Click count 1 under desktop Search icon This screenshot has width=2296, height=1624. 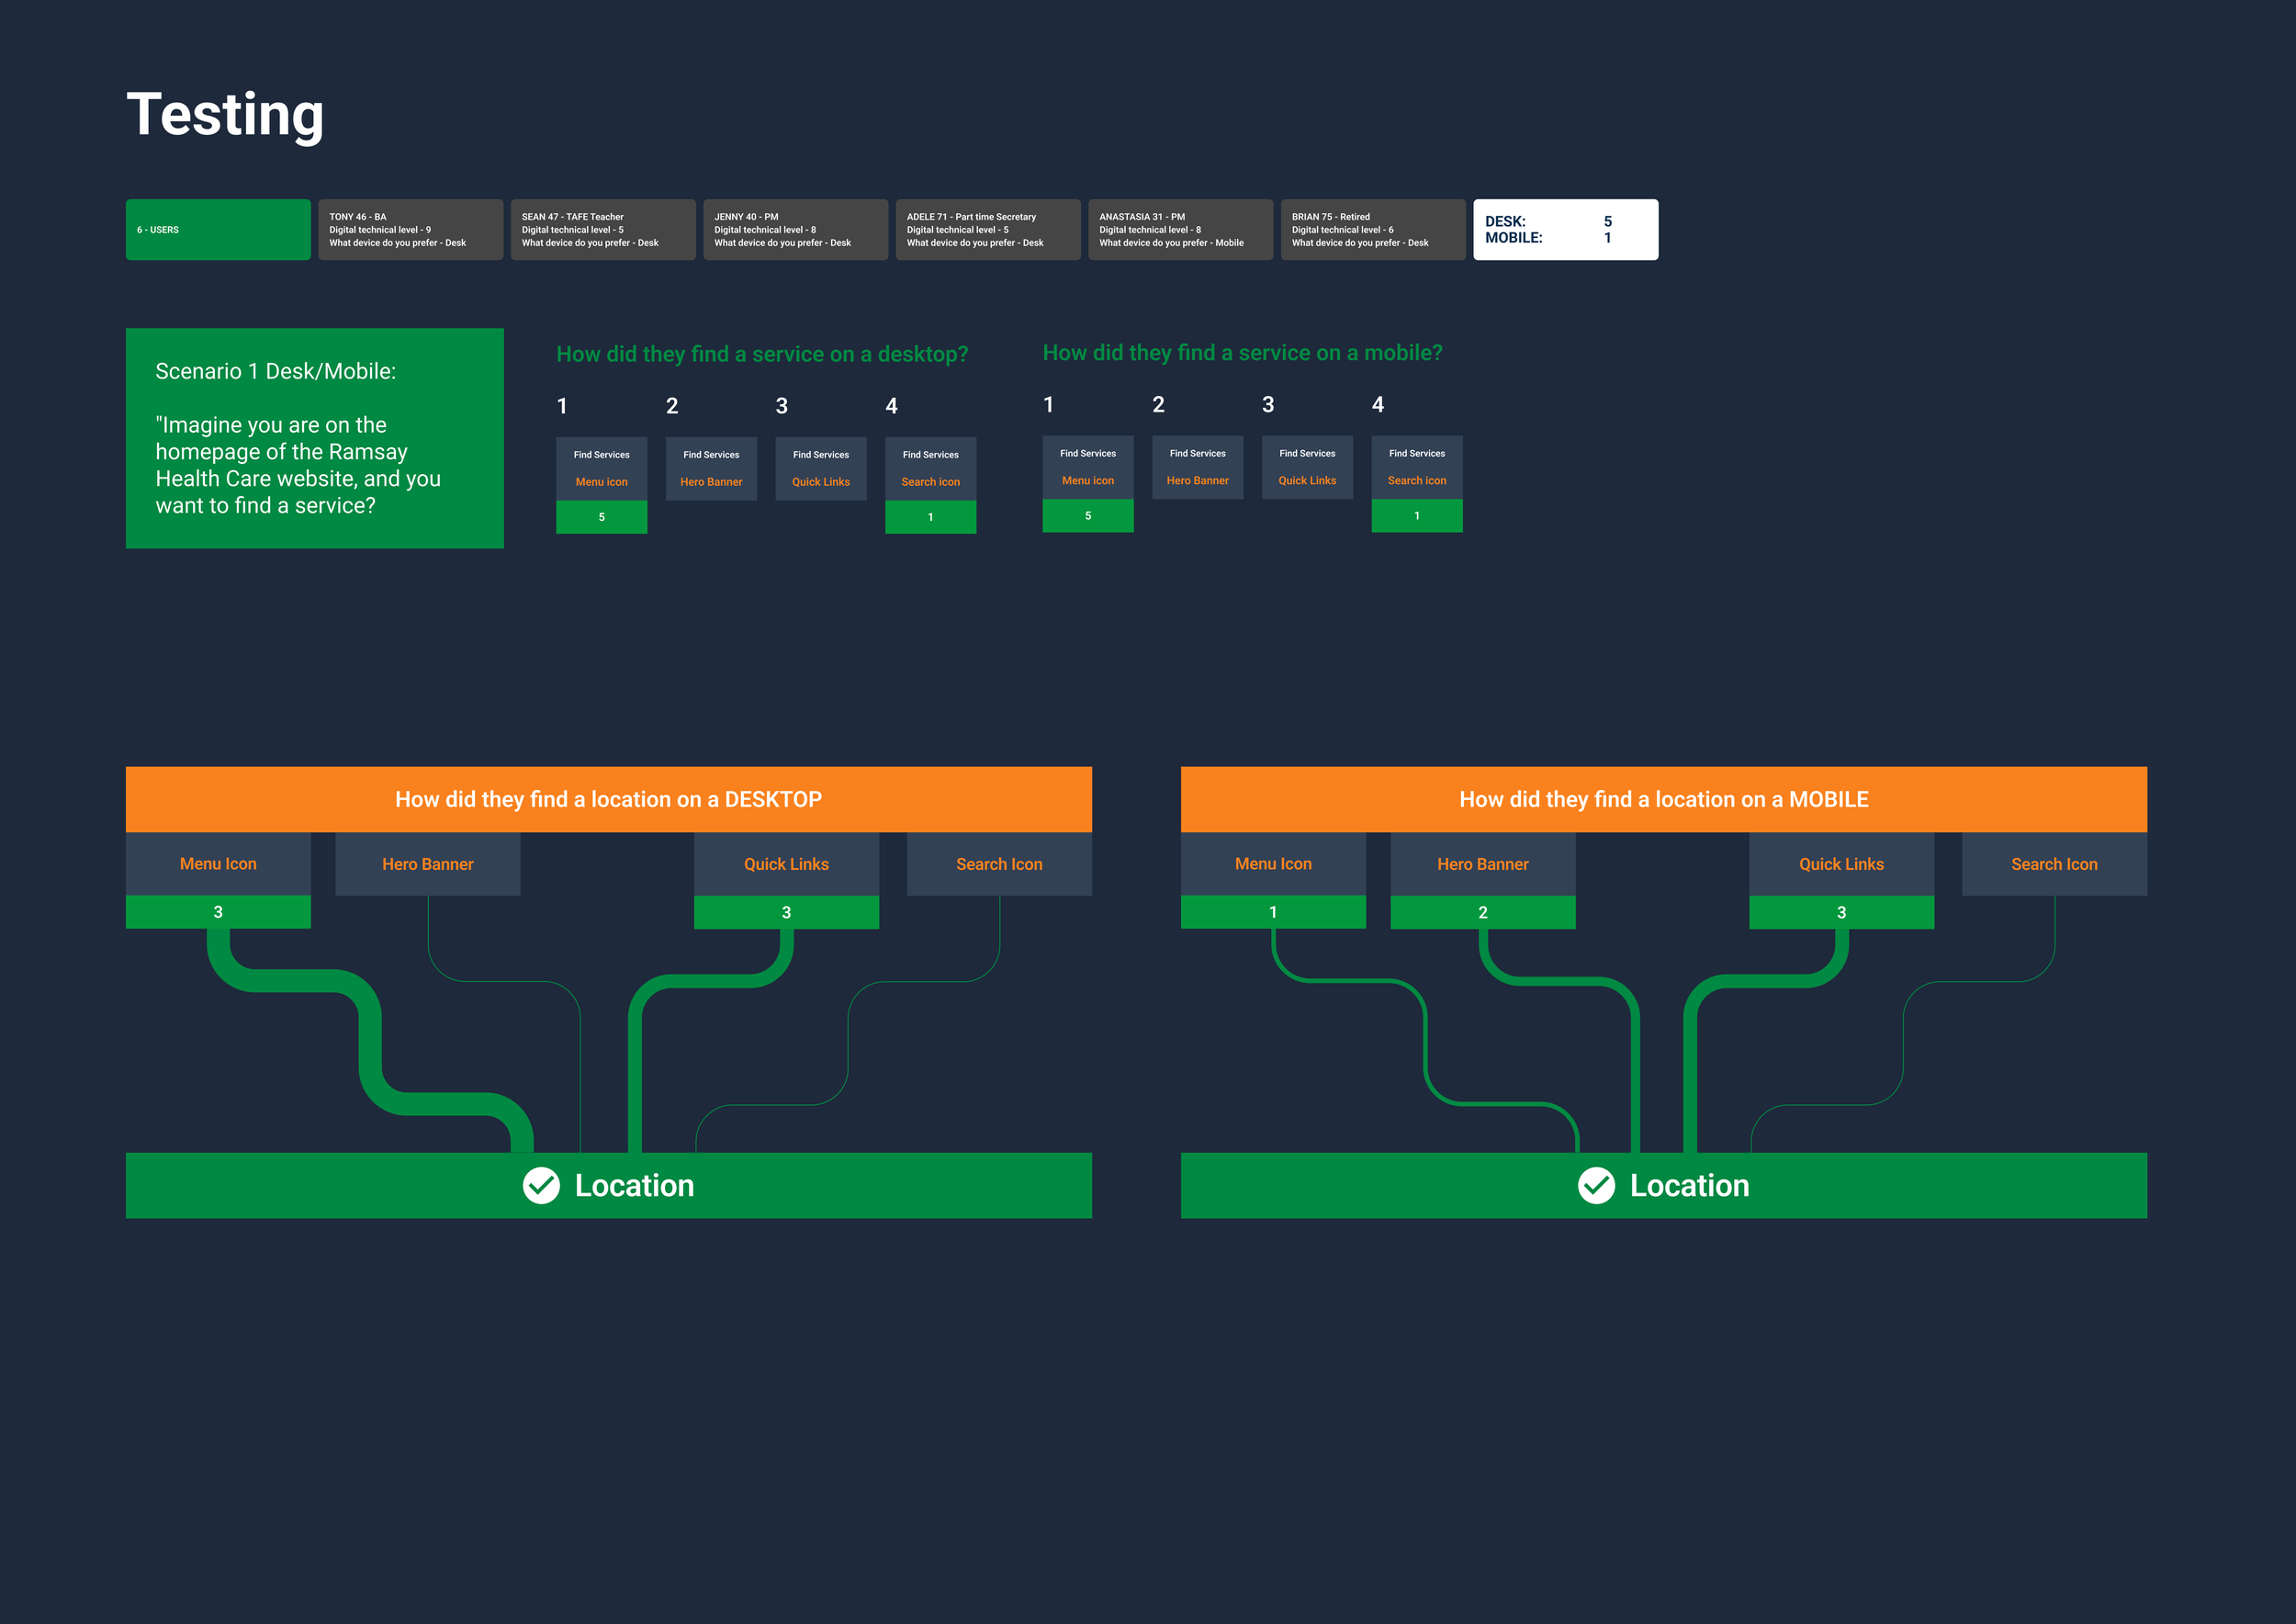(x=930, y=517)
